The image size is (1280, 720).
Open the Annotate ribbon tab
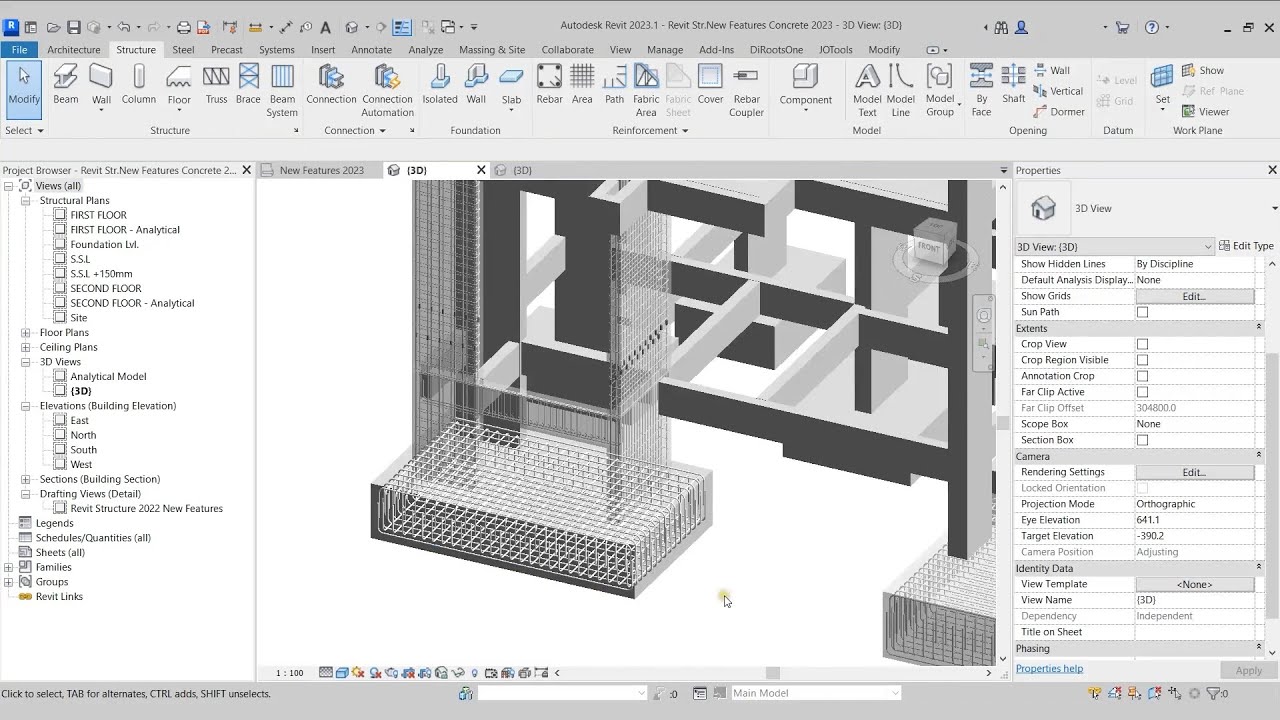click(x=372, y=49)
